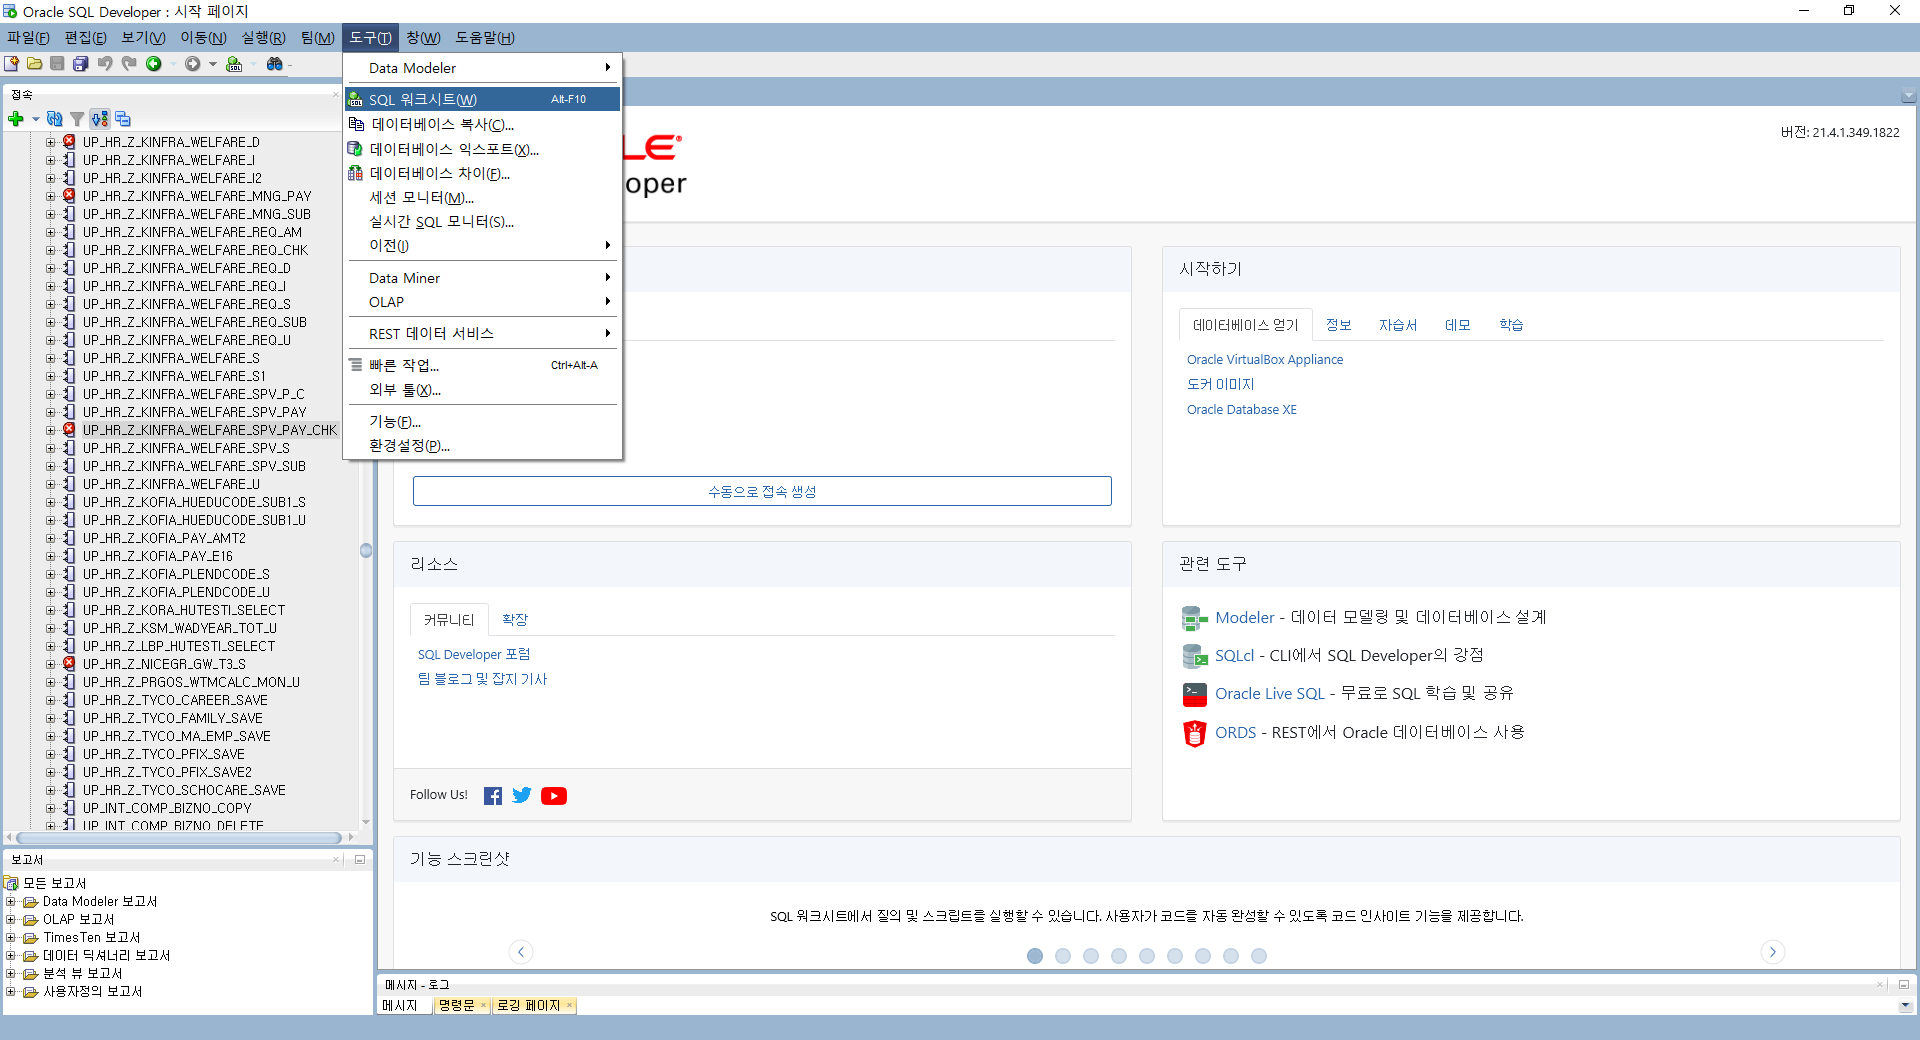The image size is (1920, 1040).
Task: Expand UP_HR_Z_KOFIA_PAY_E16 procedure node
Action: coord(51,556)
